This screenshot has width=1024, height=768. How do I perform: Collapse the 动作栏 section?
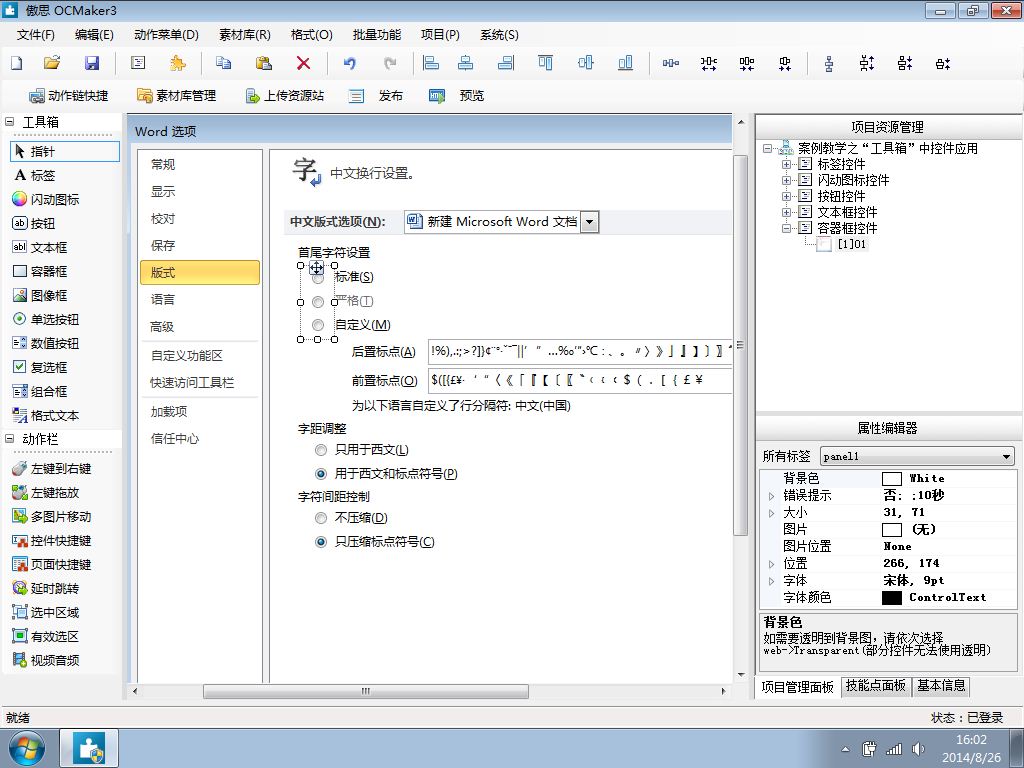(9, 439)
